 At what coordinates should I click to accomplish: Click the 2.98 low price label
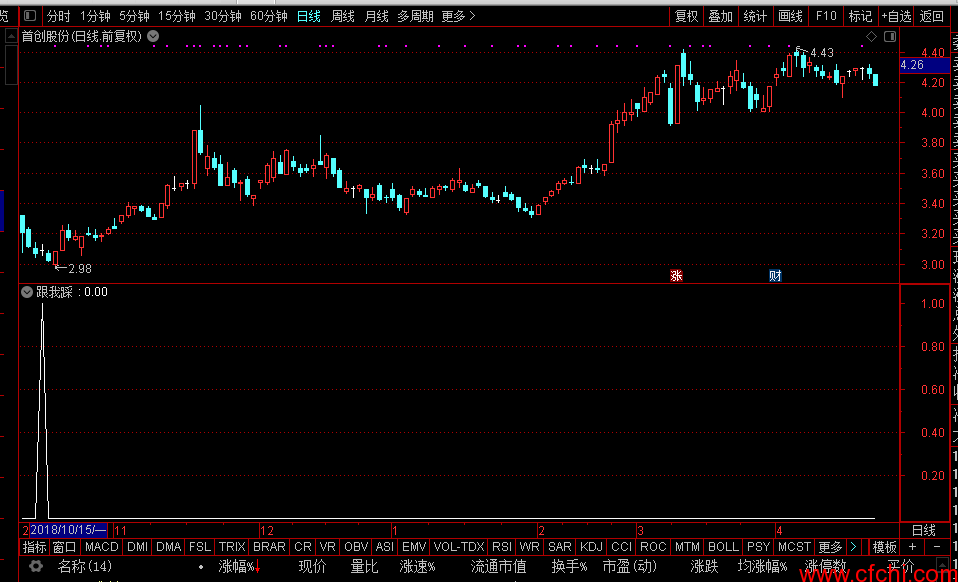[80, 269]
